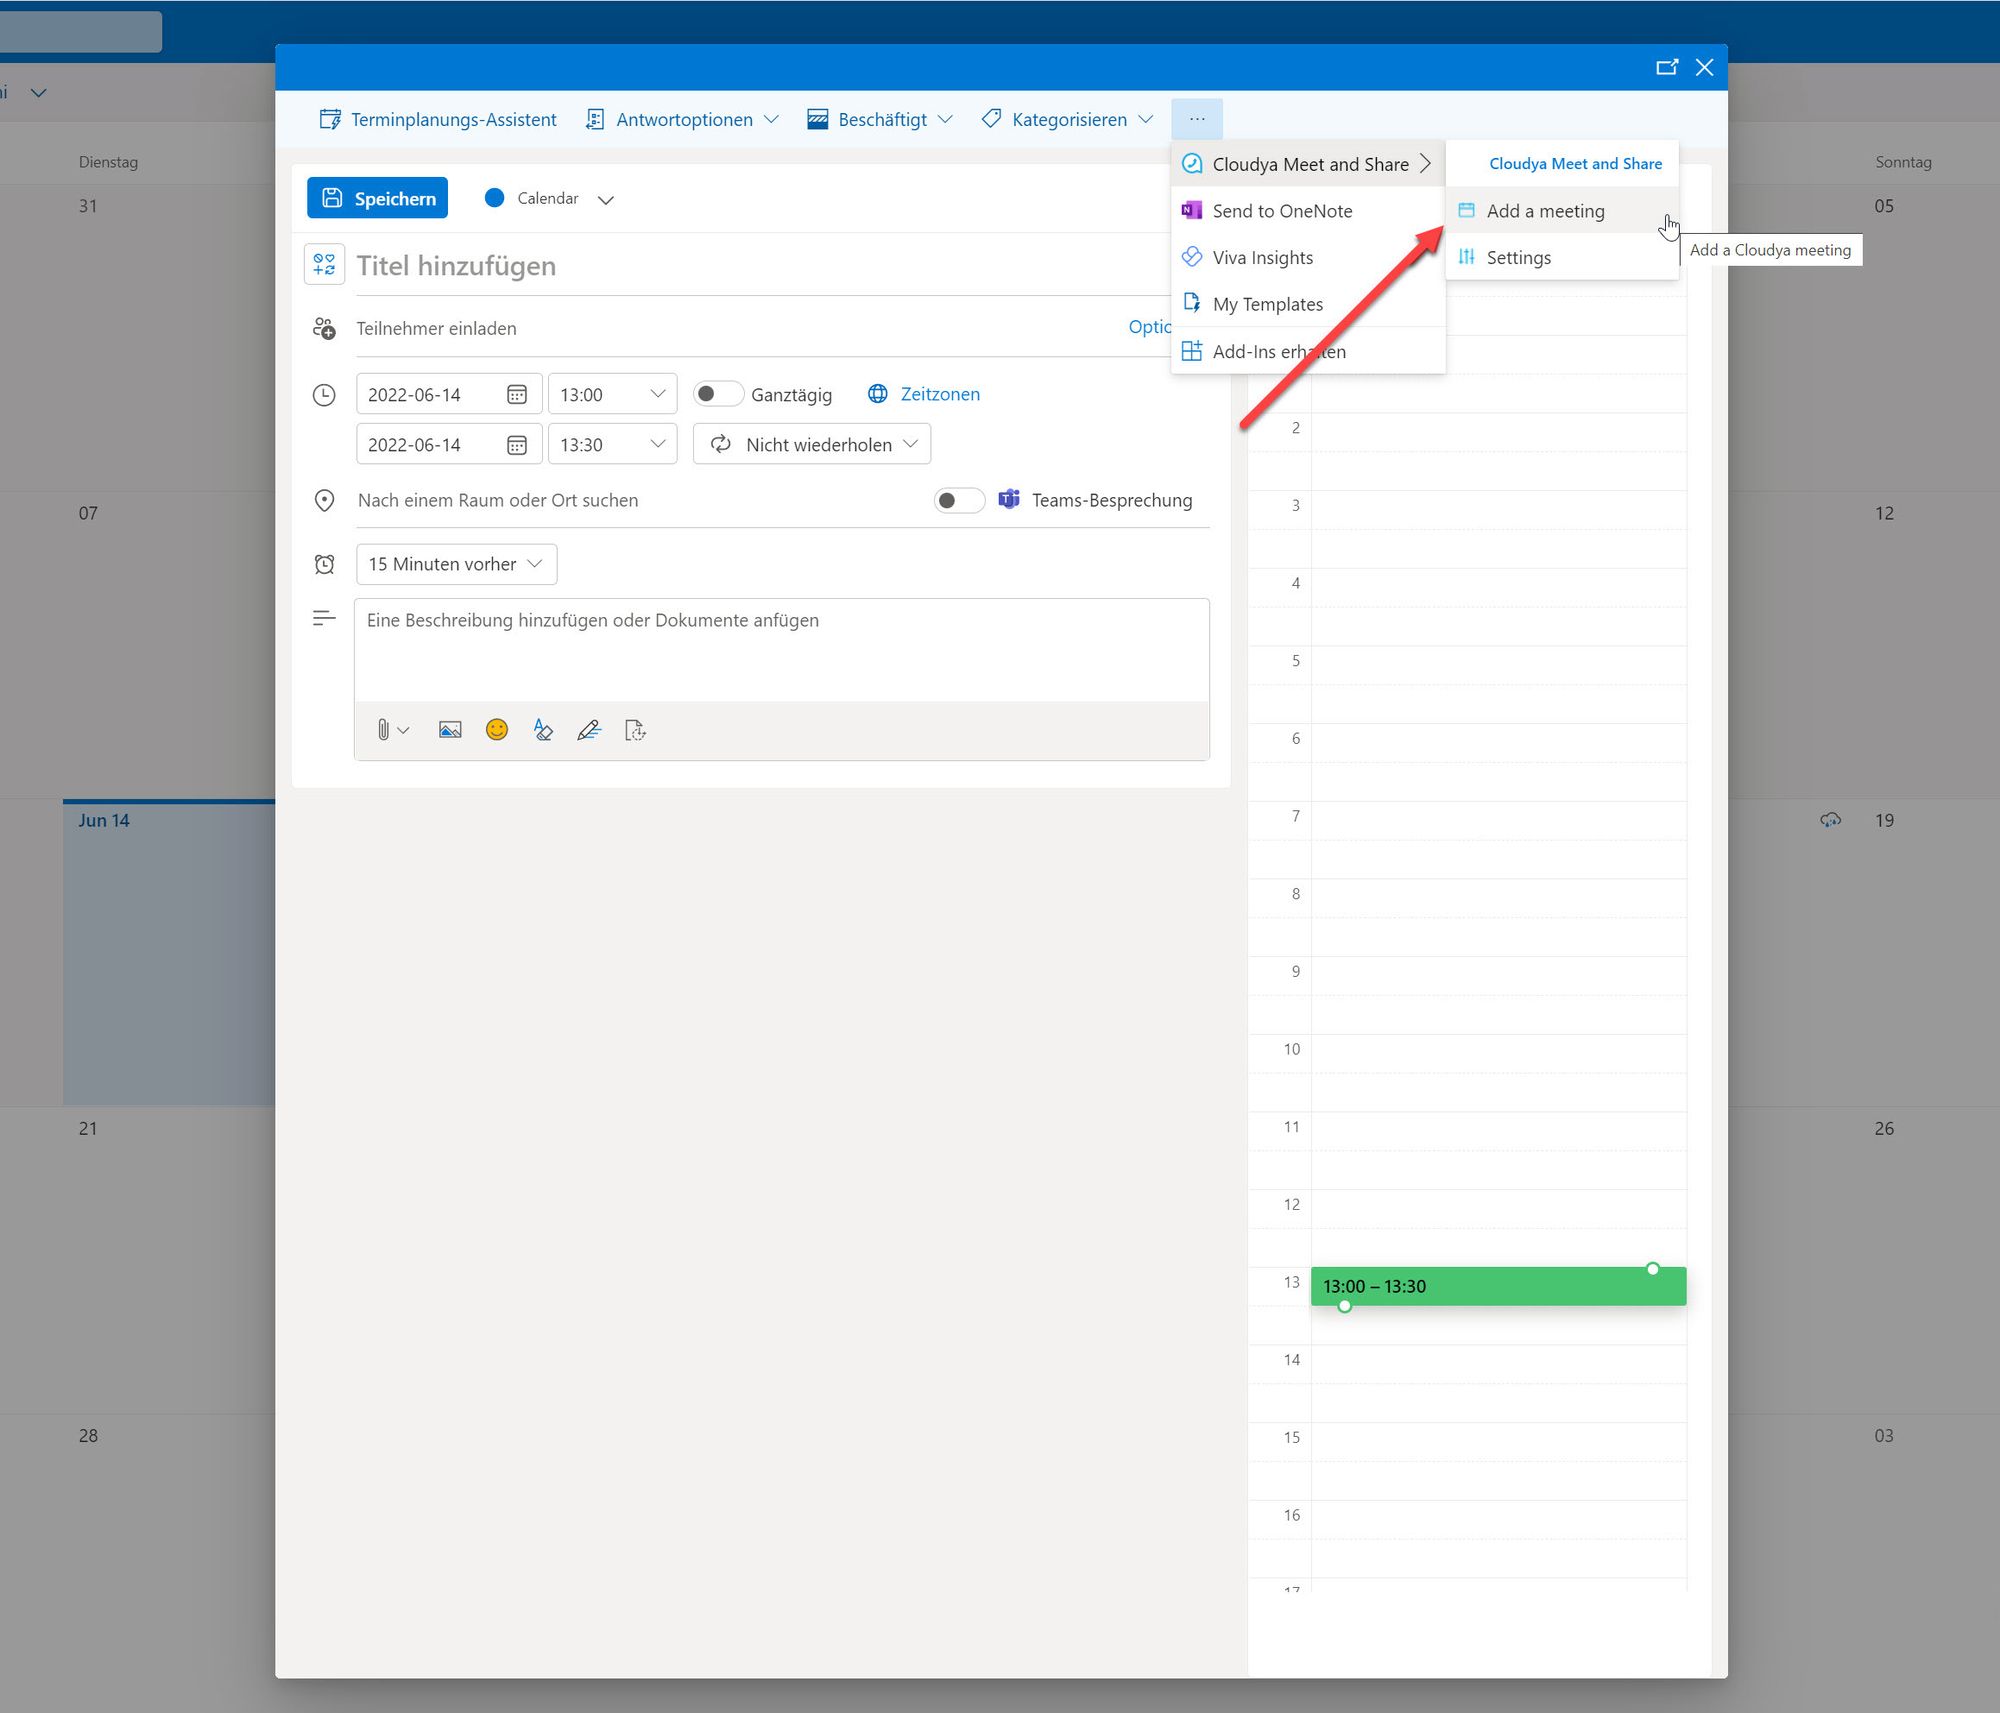Turn on Teams-Besprechung toggle
This screenshot has height=1713, width=2000.
point(958,500)
